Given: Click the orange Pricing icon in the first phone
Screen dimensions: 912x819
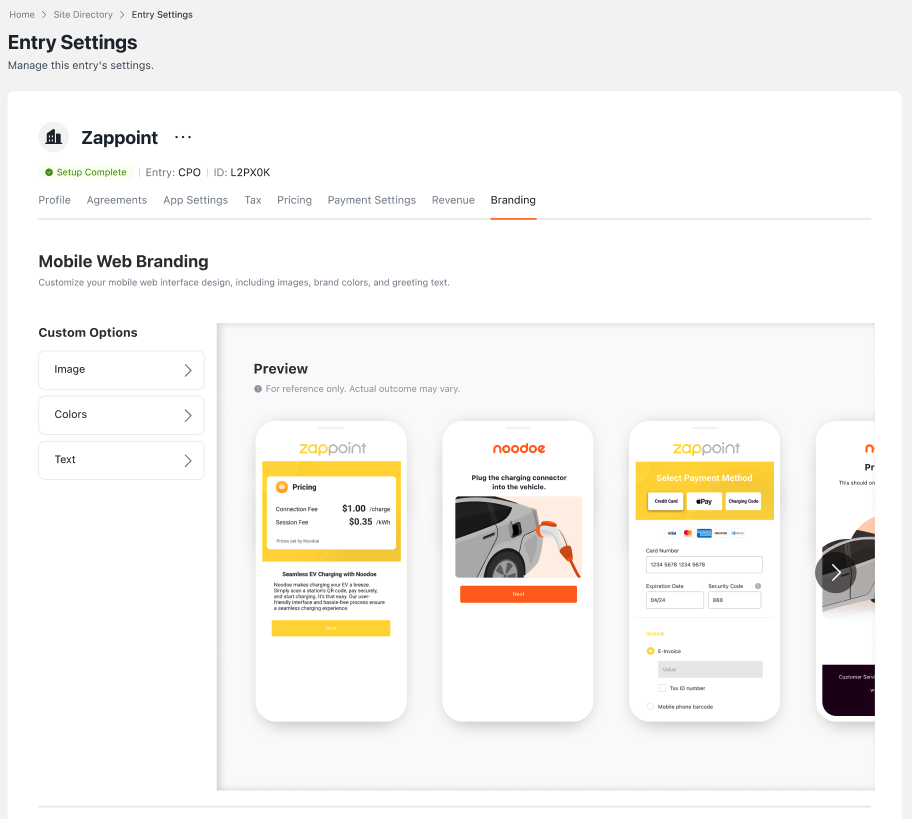Looking at the screenshot, I should pos(281,487).
